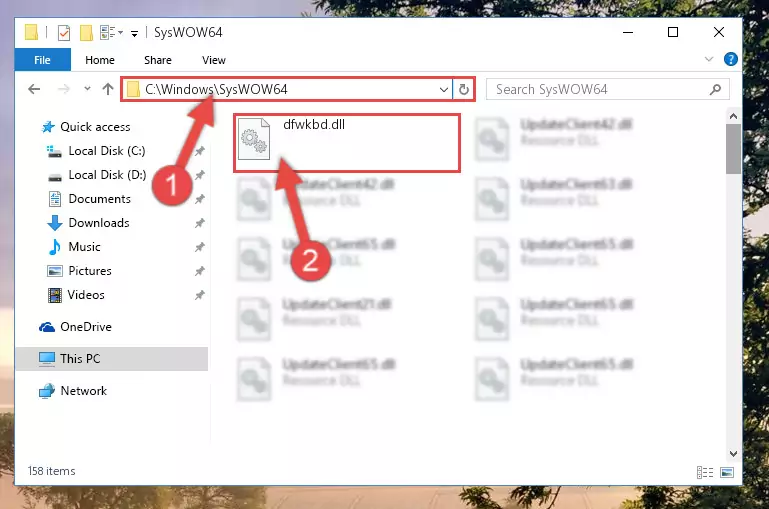Go back with the left arrow

(x=34, y=89)
